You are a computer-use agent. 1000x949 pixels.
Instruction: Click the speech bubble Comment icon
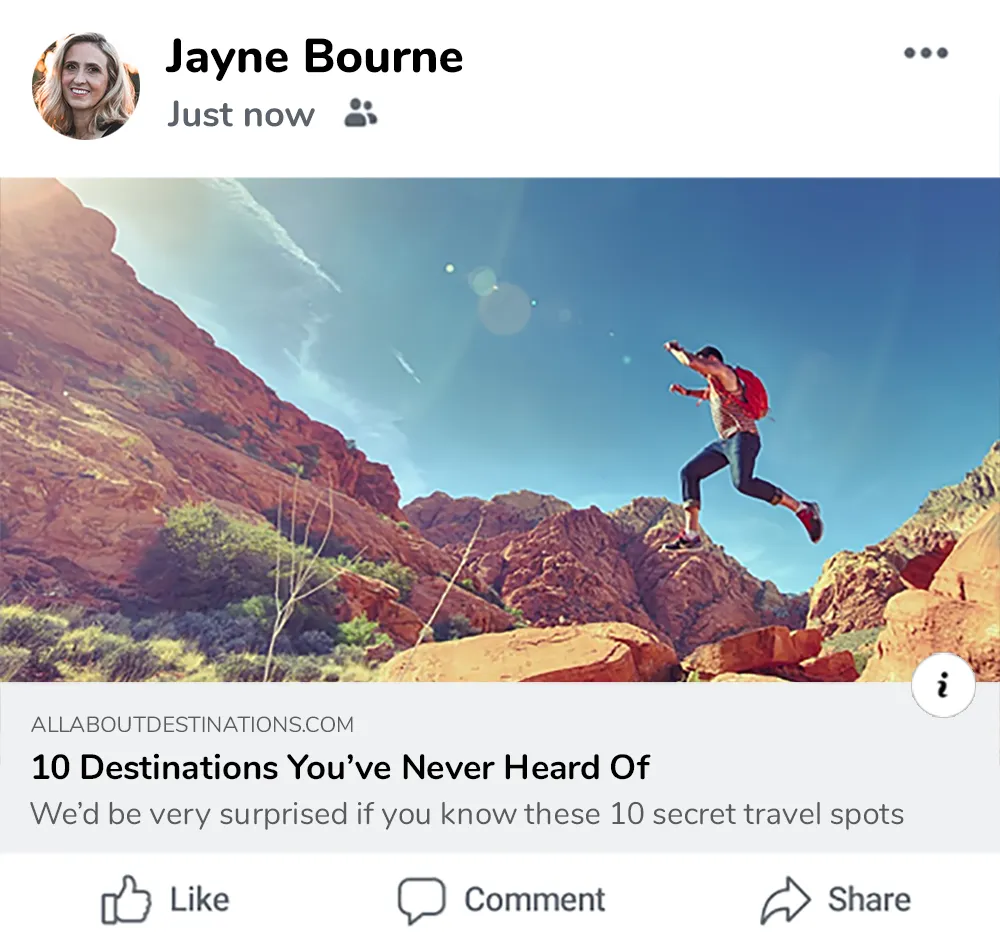pyautogui.click(x=421, y=900)
